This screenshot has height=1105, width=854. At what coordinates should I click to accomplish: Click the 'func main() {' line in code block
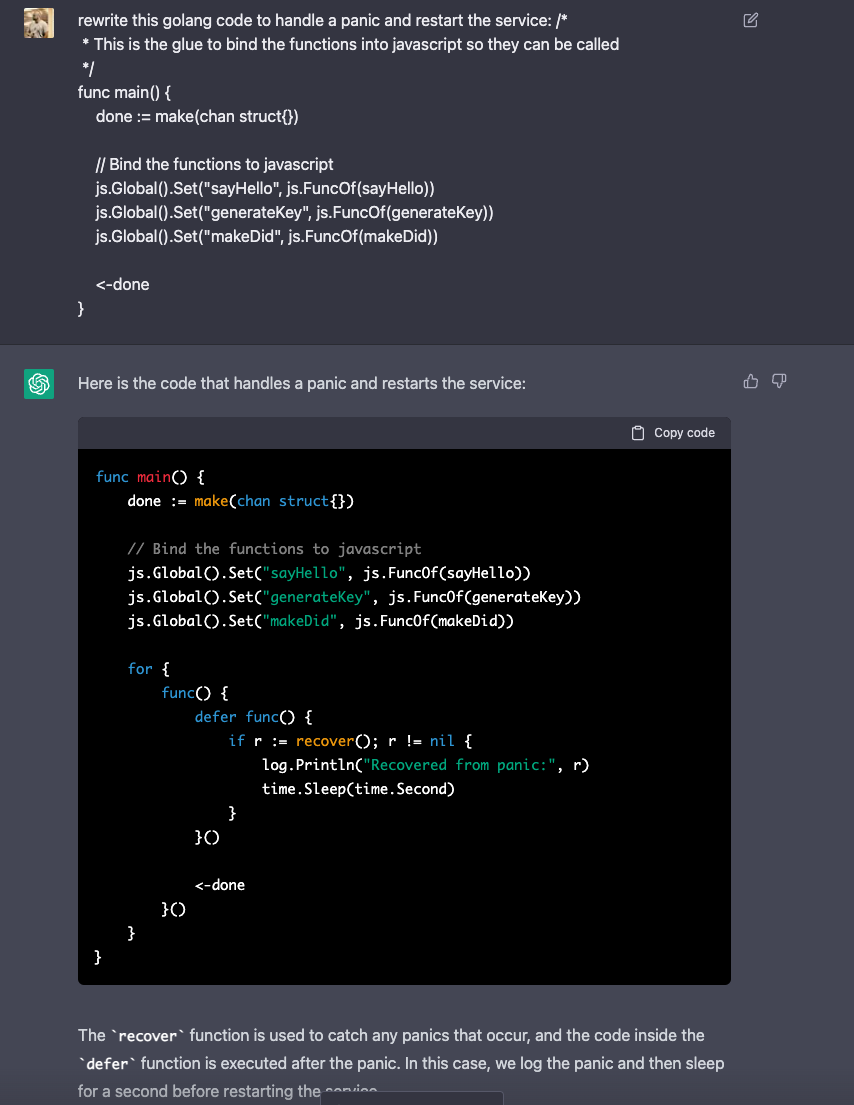150,477
